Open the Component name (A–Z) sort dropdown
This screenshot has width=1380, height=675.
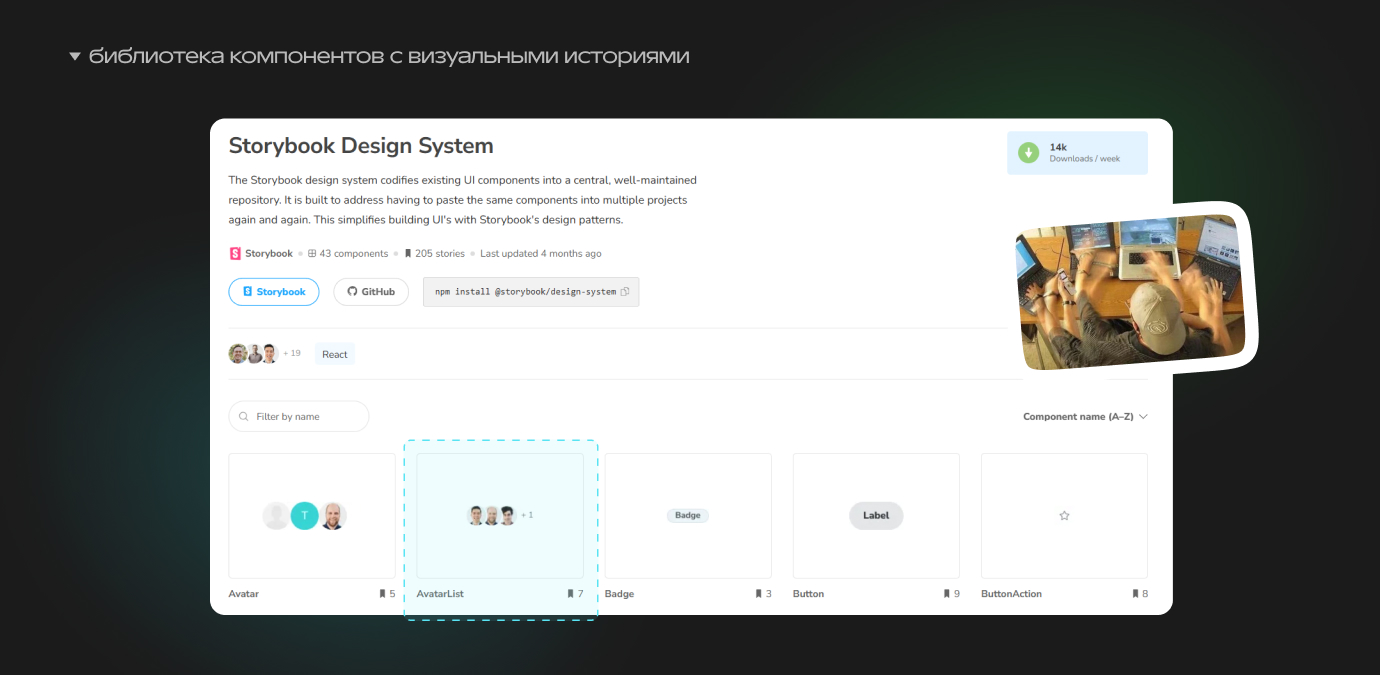(1085, 416)
